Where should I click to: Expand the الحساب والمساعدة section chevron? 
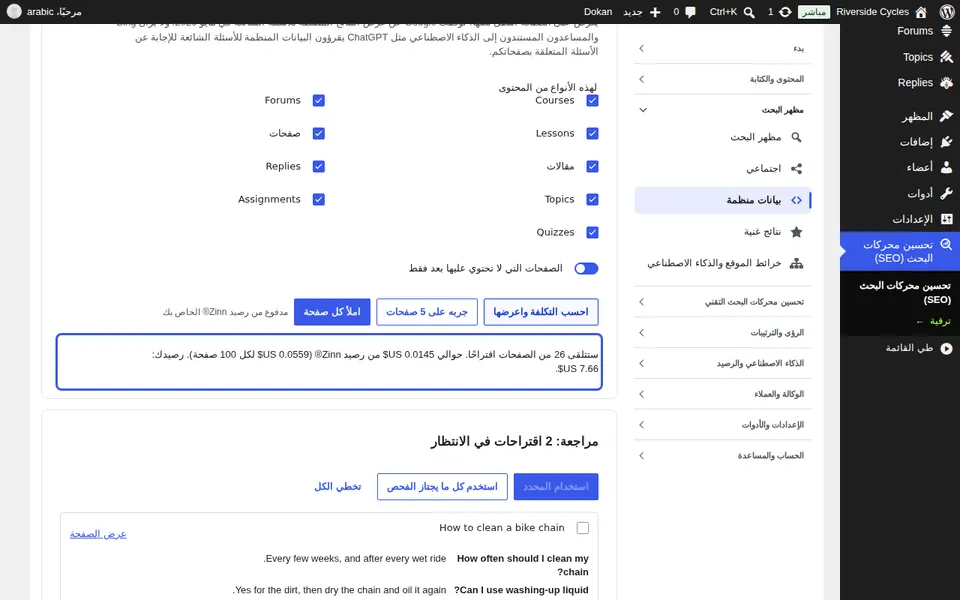coord(642,456)
